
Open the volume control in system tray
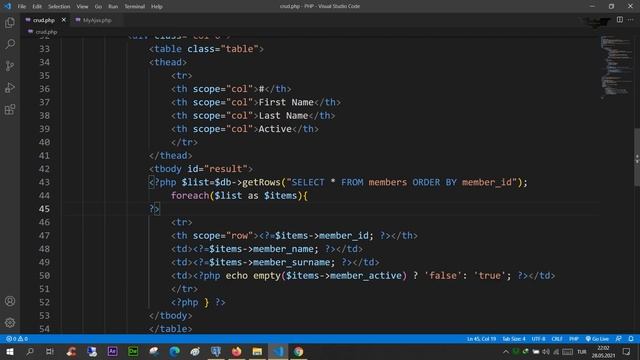point(546,351)
